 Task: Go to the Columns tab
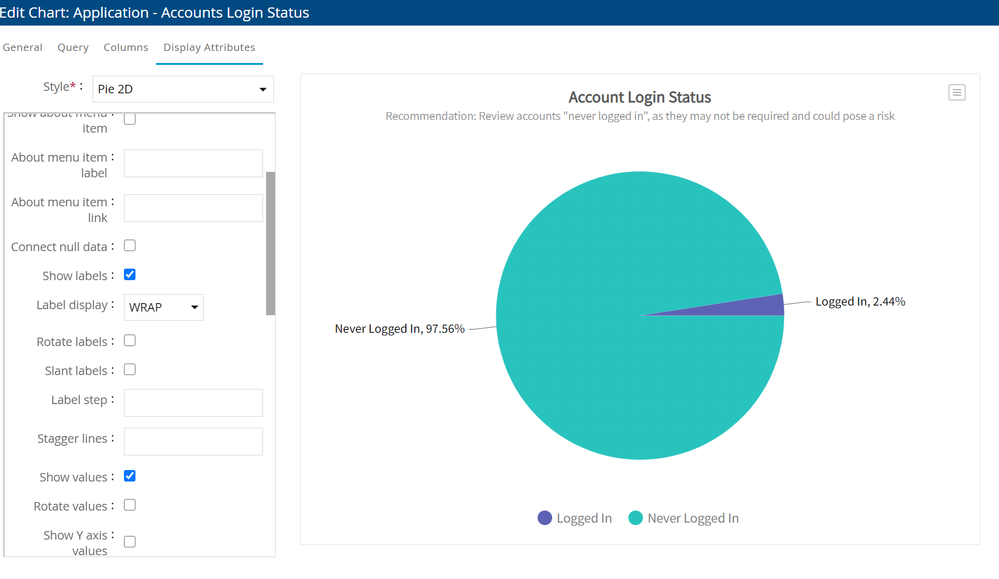126,47
